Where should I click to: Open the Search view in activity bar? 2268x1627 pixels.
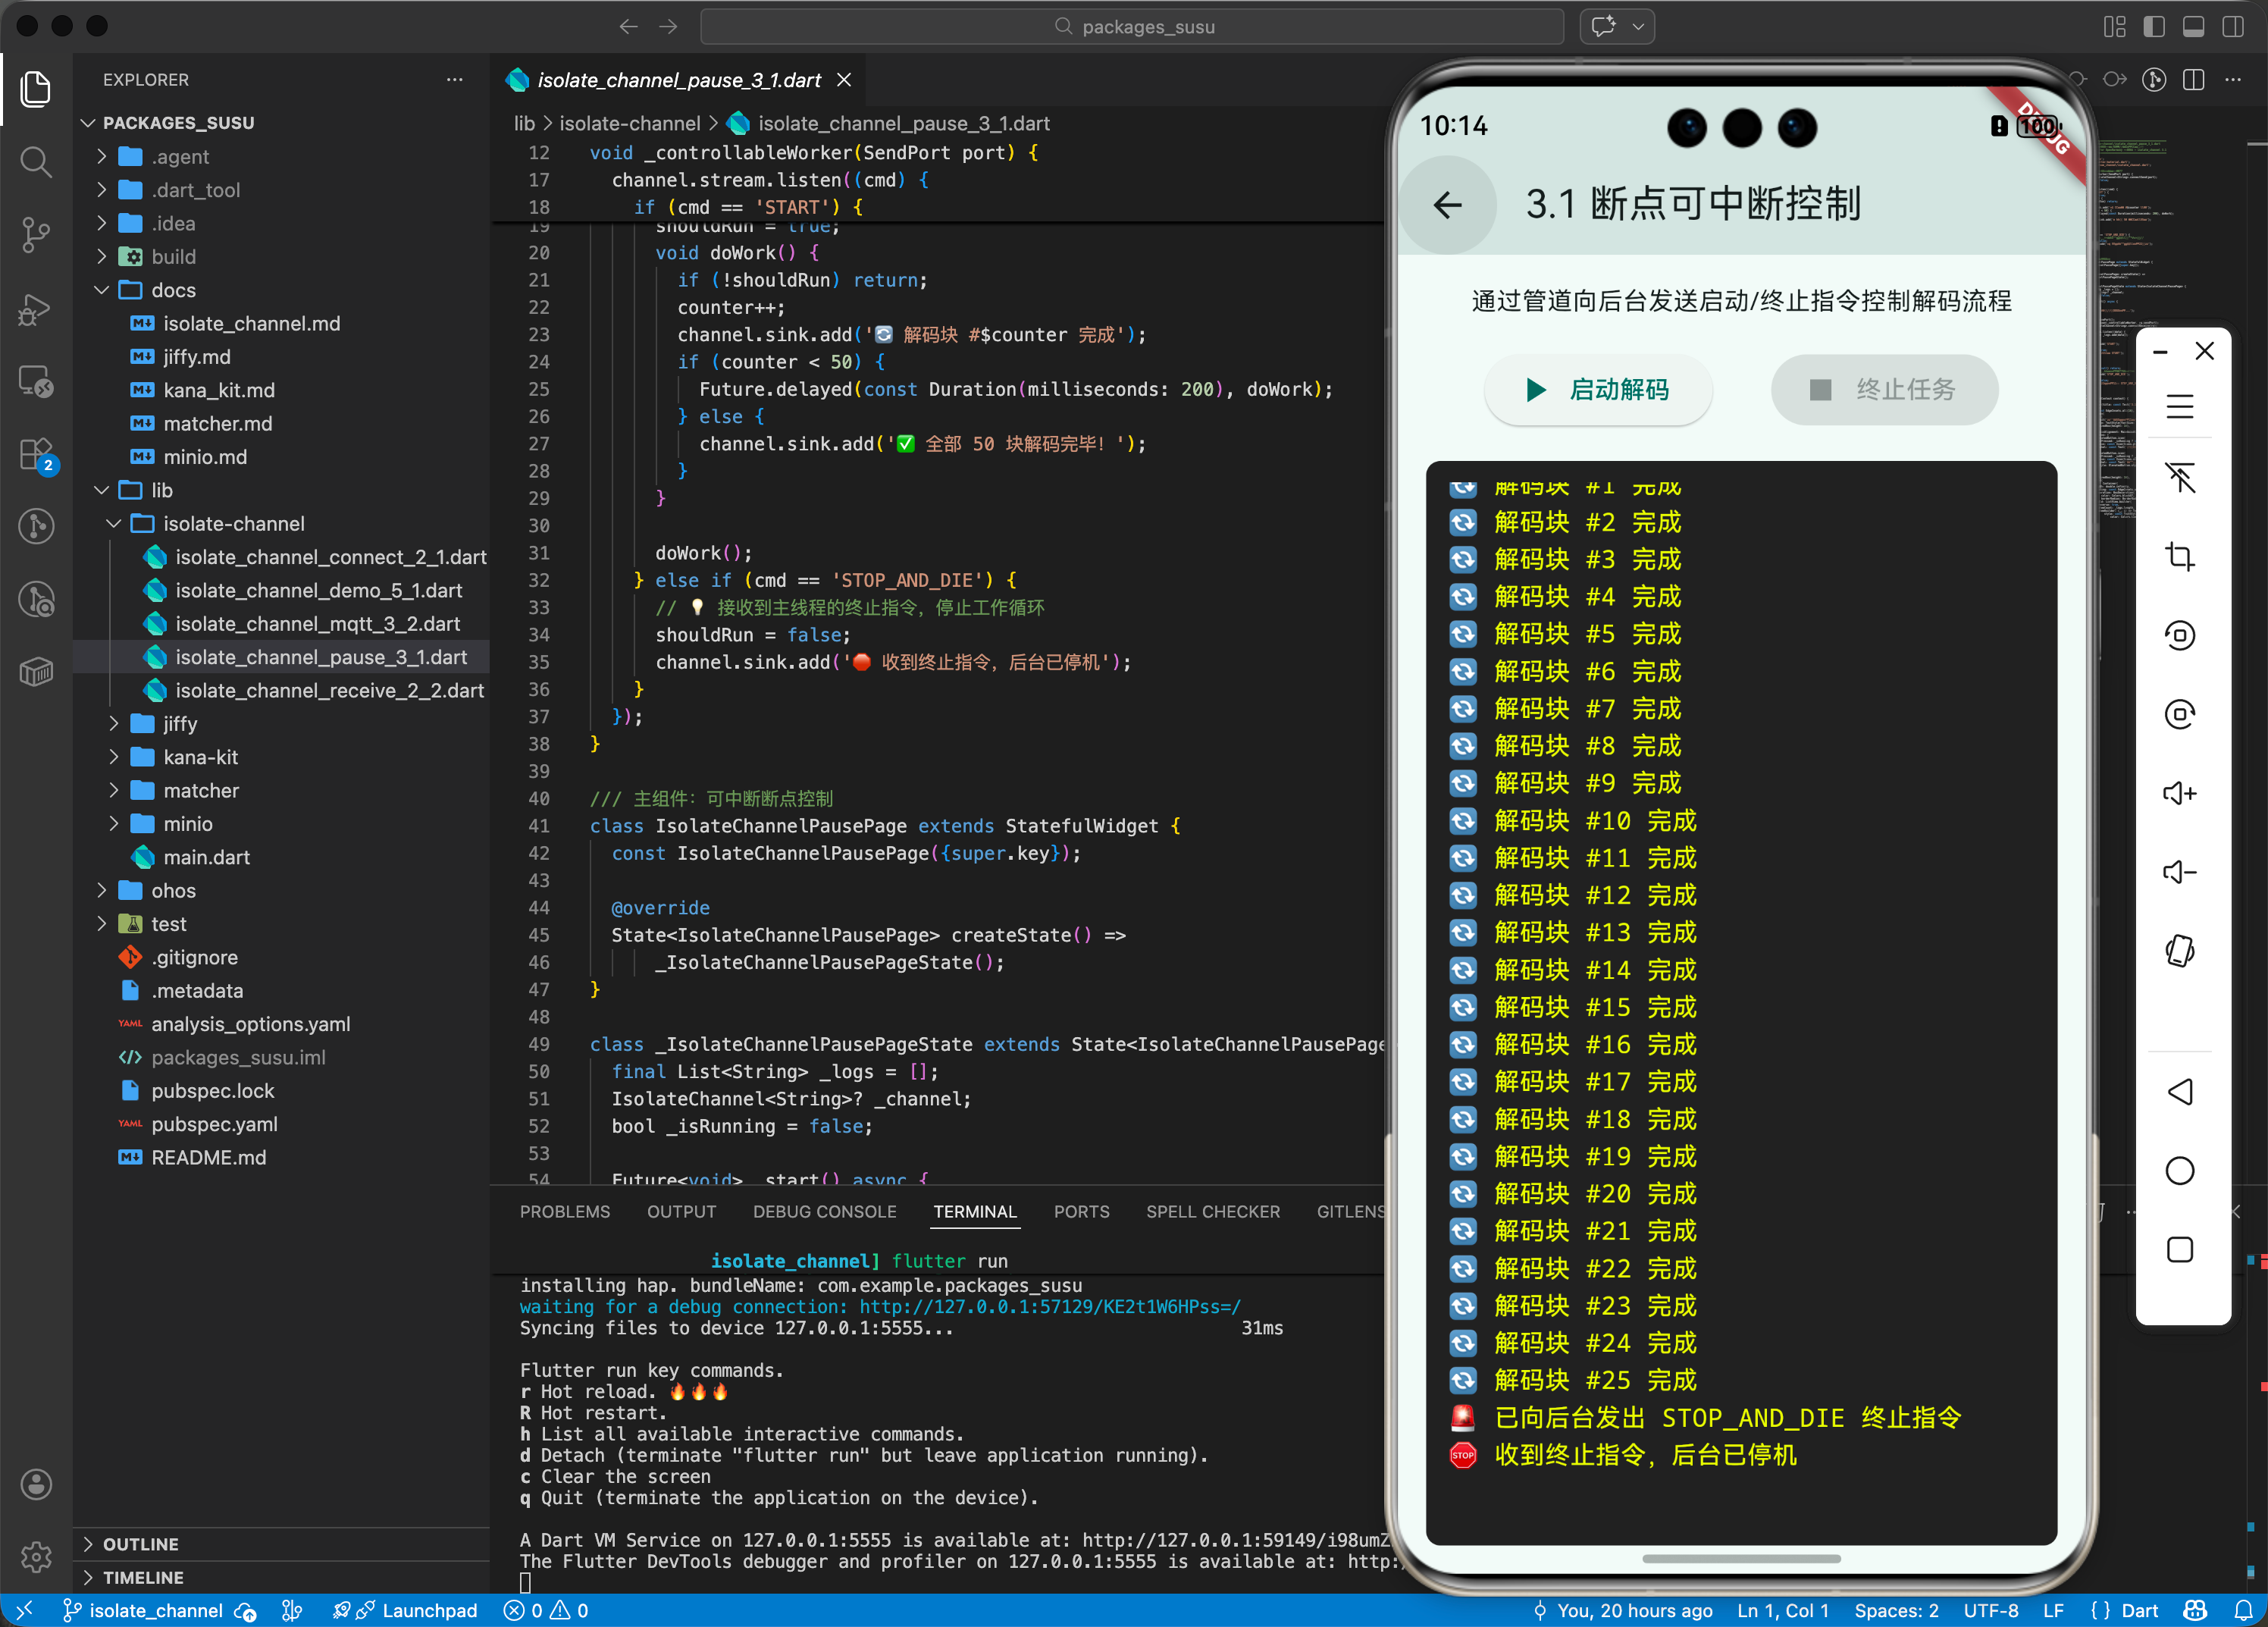pos(36,161)
